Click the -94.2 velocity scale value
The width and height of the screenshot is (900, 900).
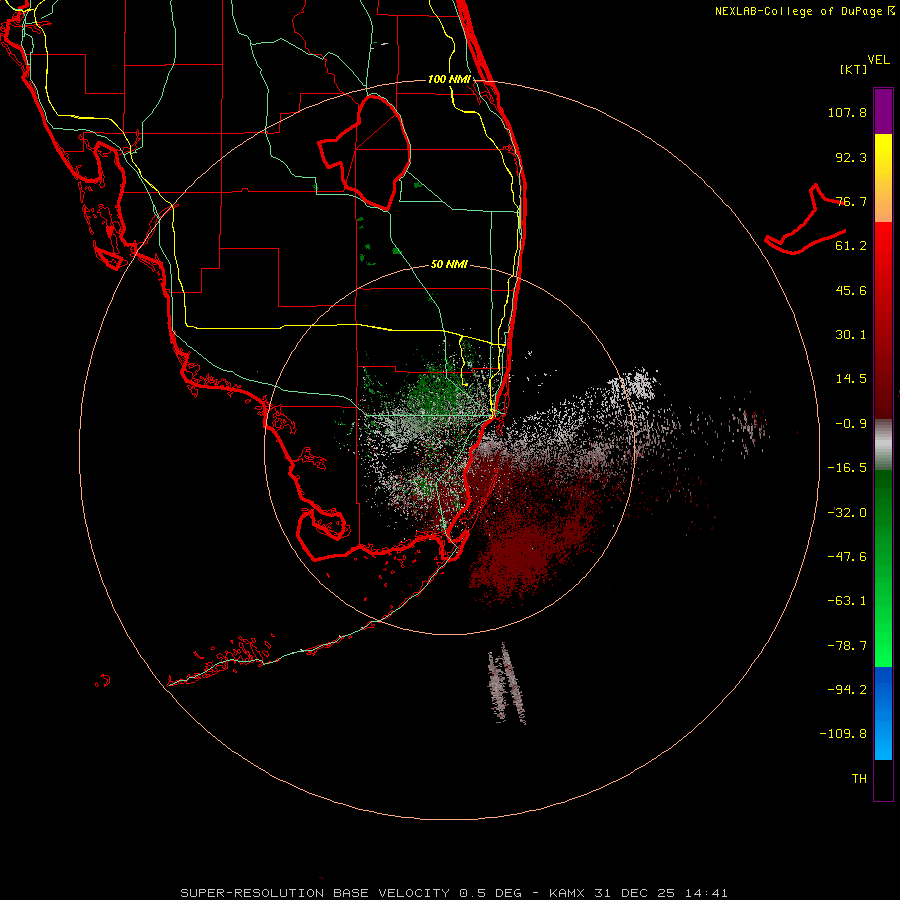point(847,690)
